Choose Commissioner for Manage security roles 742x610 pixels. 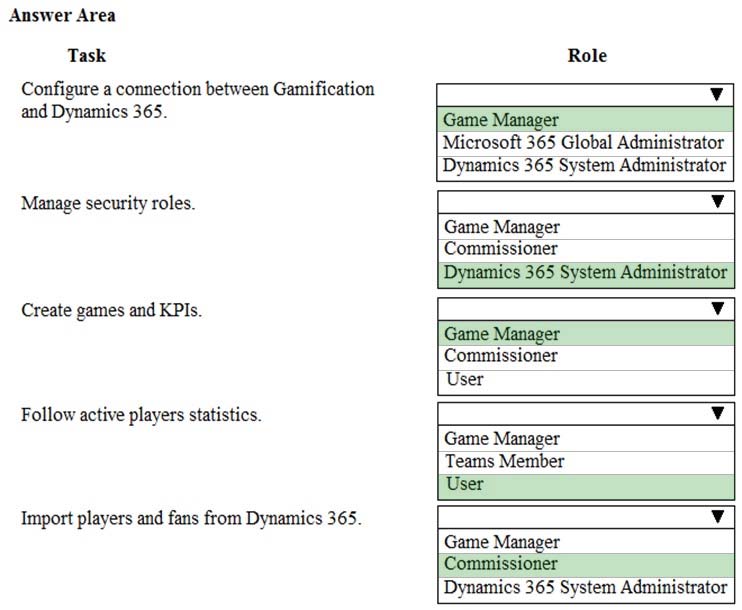point(586,249)
